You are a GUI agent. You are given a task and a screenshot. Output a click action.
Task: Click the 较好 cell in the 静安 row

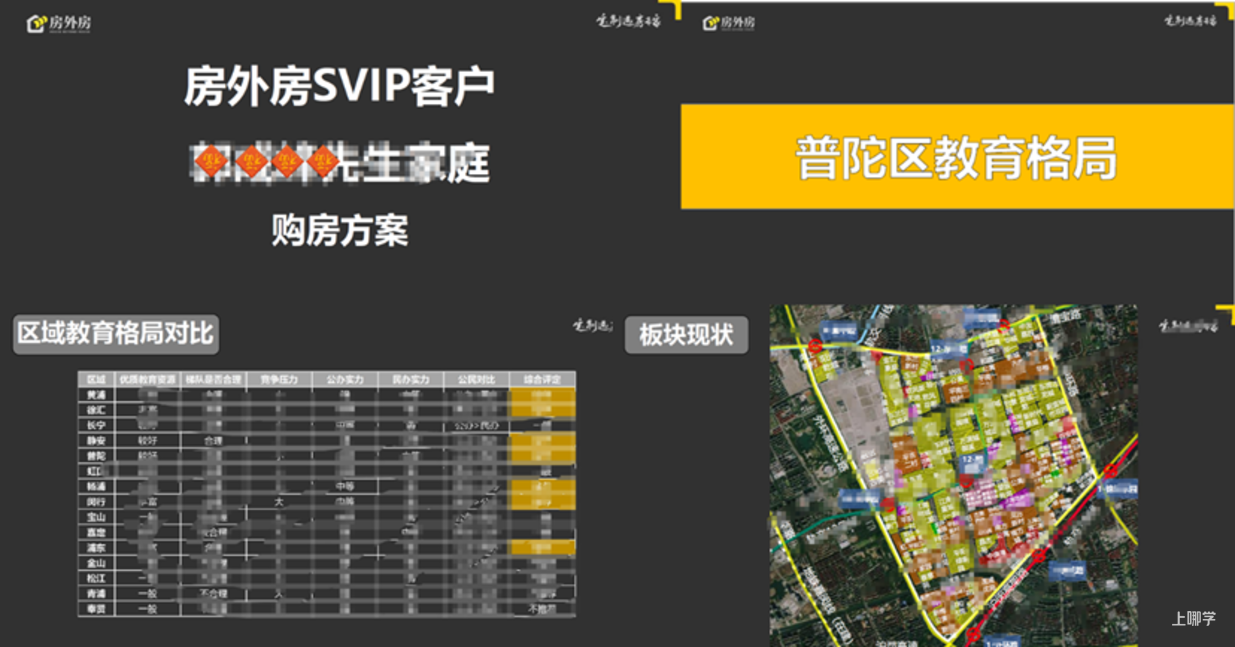146,441
